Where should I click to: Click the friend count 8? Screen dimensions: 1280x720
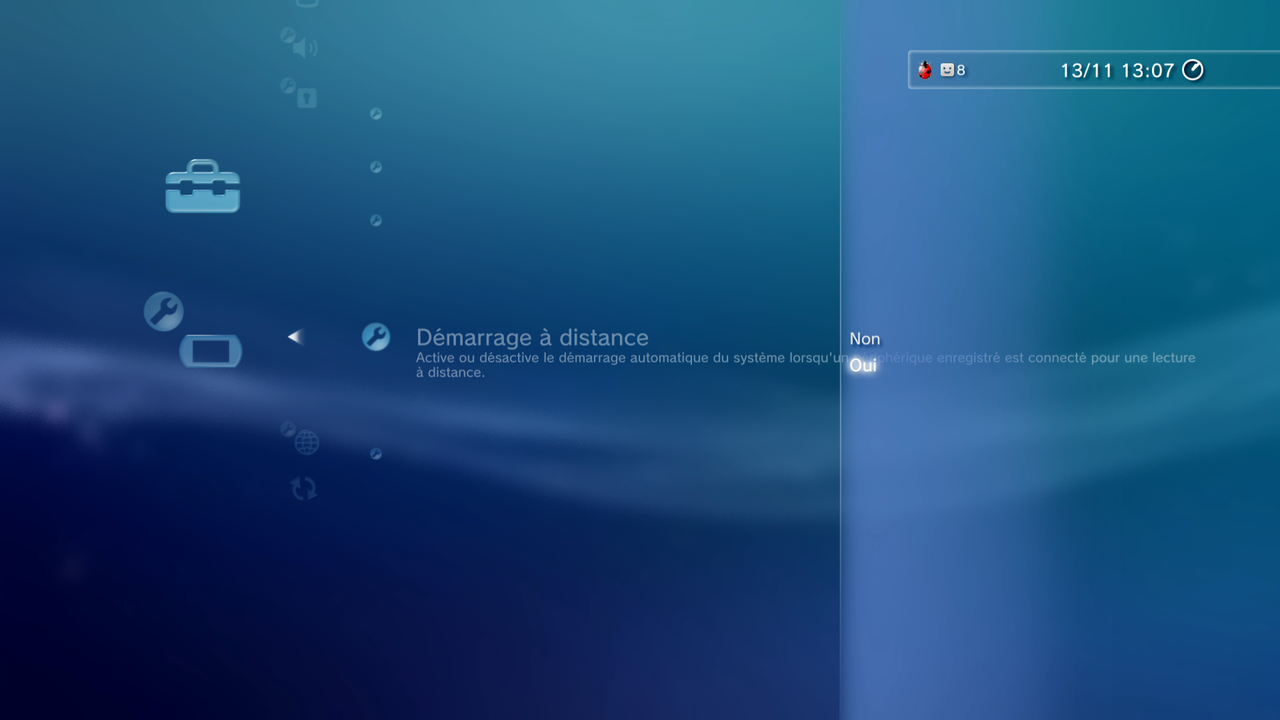[x=961, y=70]
